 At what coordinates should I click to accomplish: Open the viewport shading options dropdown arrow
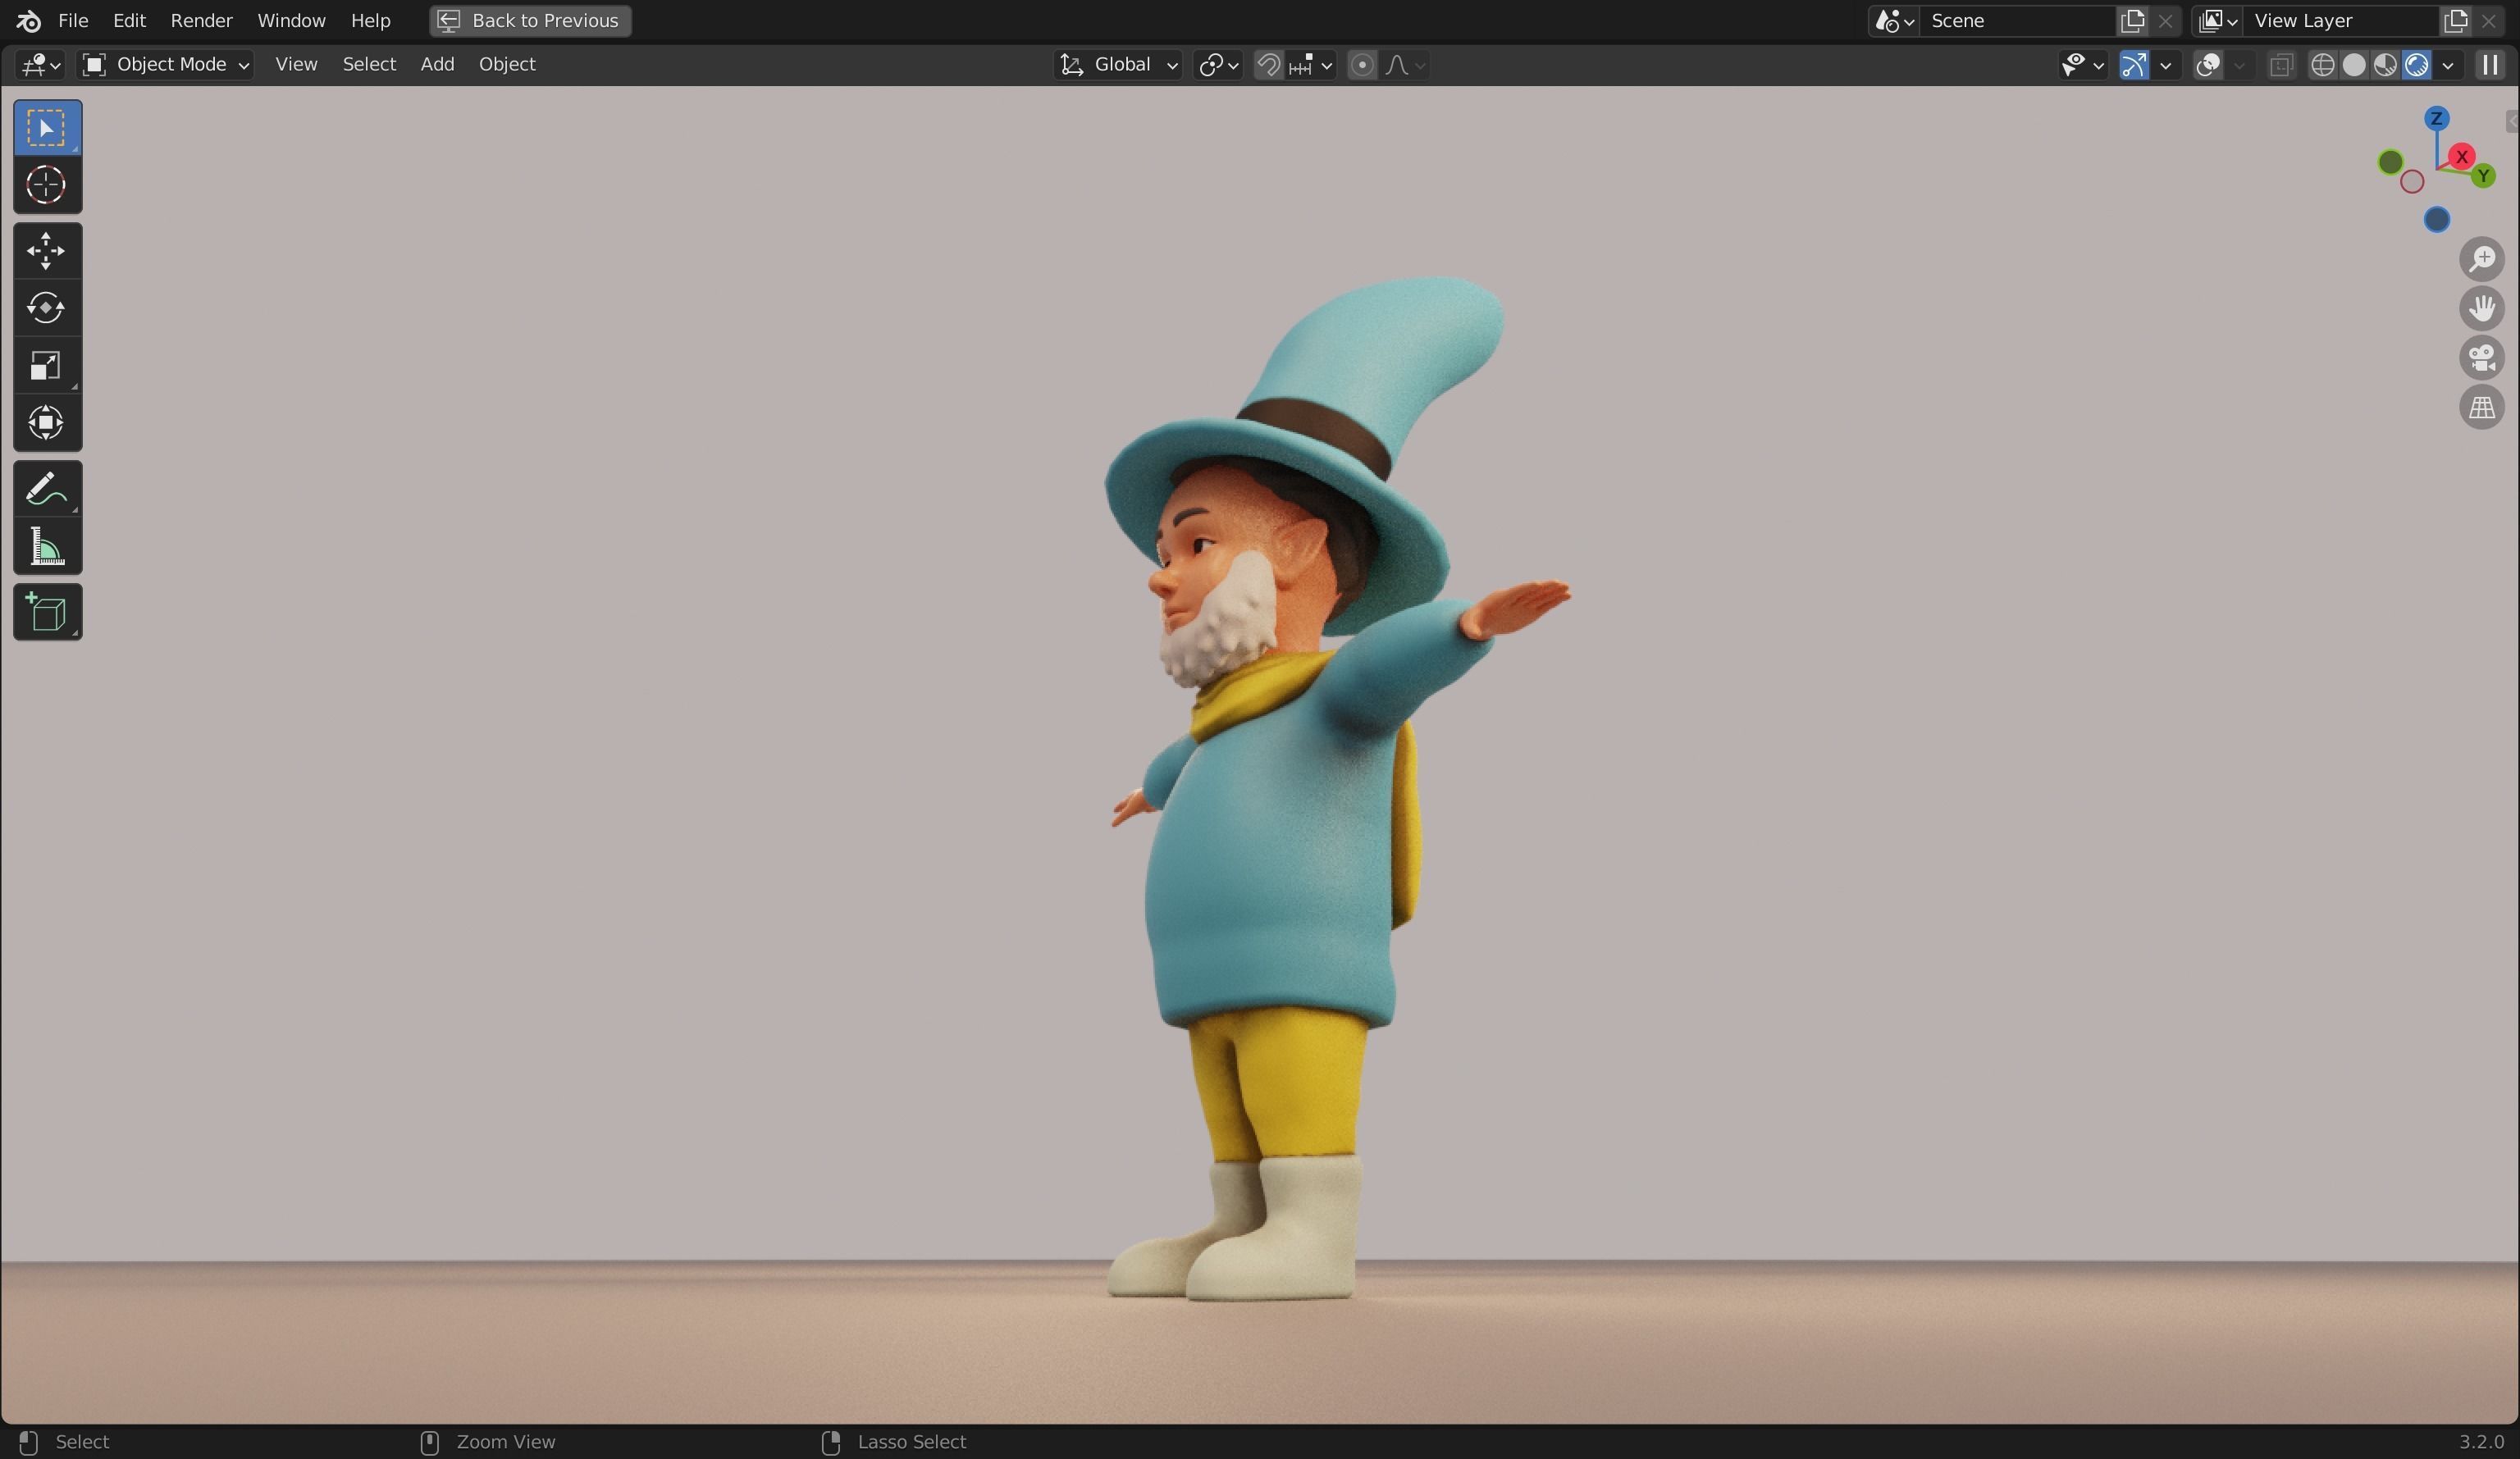coord(2447,65)
